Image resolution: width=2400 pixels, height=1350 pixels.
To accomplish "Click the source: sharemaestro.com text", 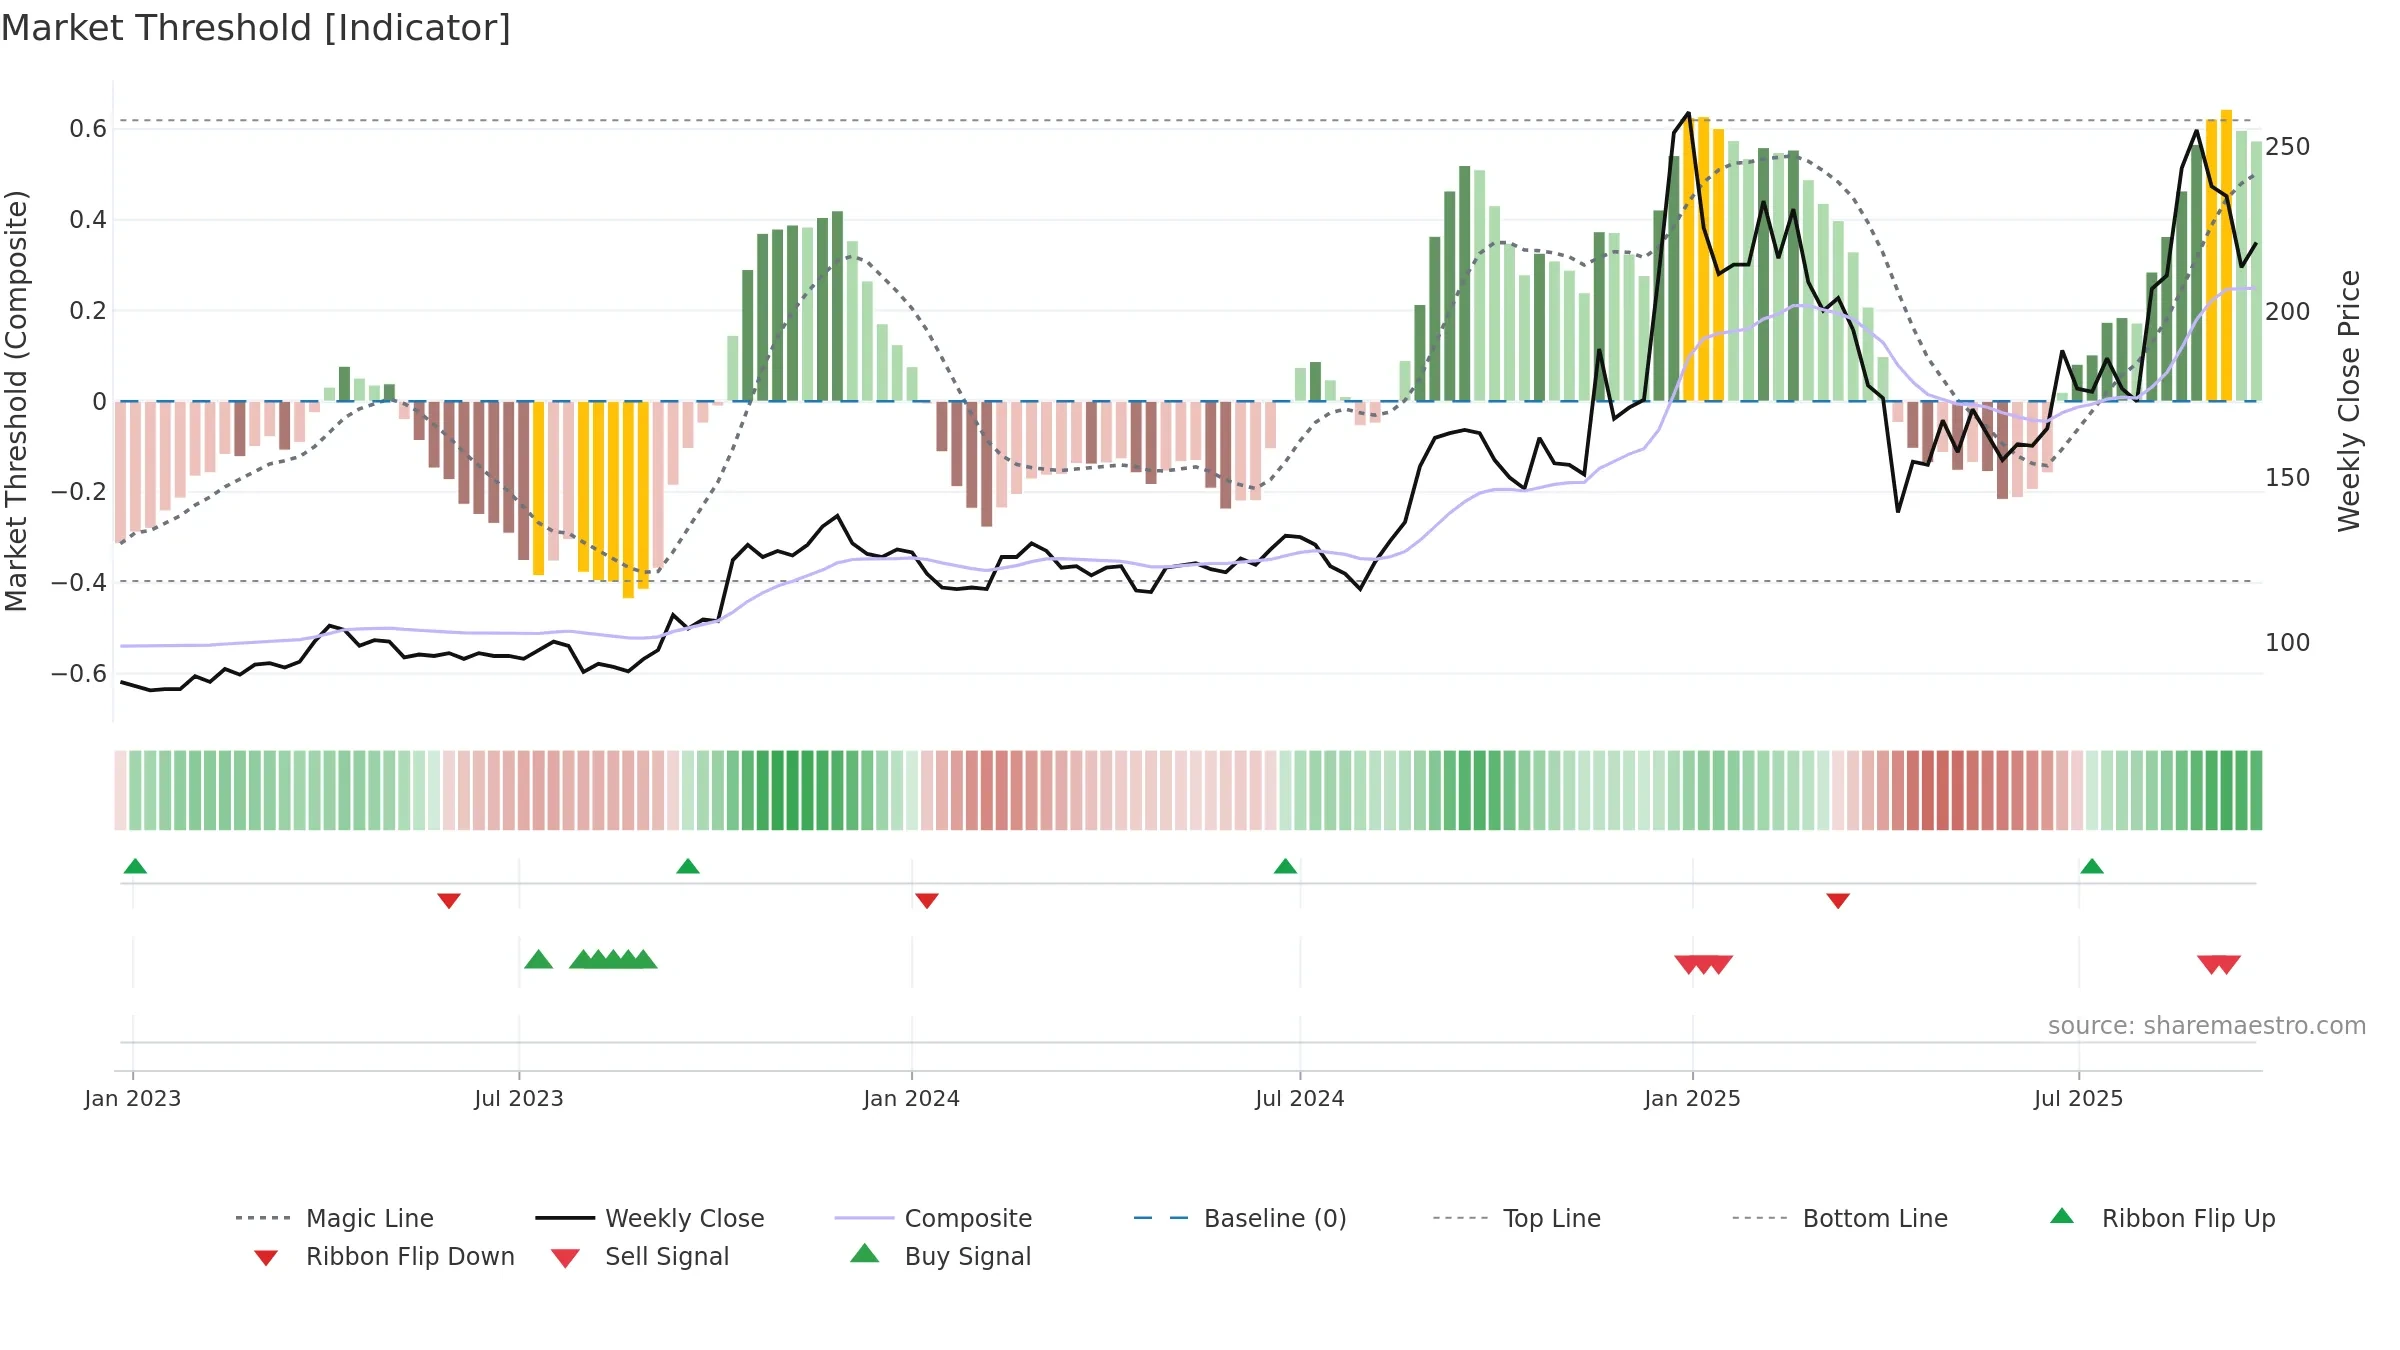I will (x=2207, y=1026).
